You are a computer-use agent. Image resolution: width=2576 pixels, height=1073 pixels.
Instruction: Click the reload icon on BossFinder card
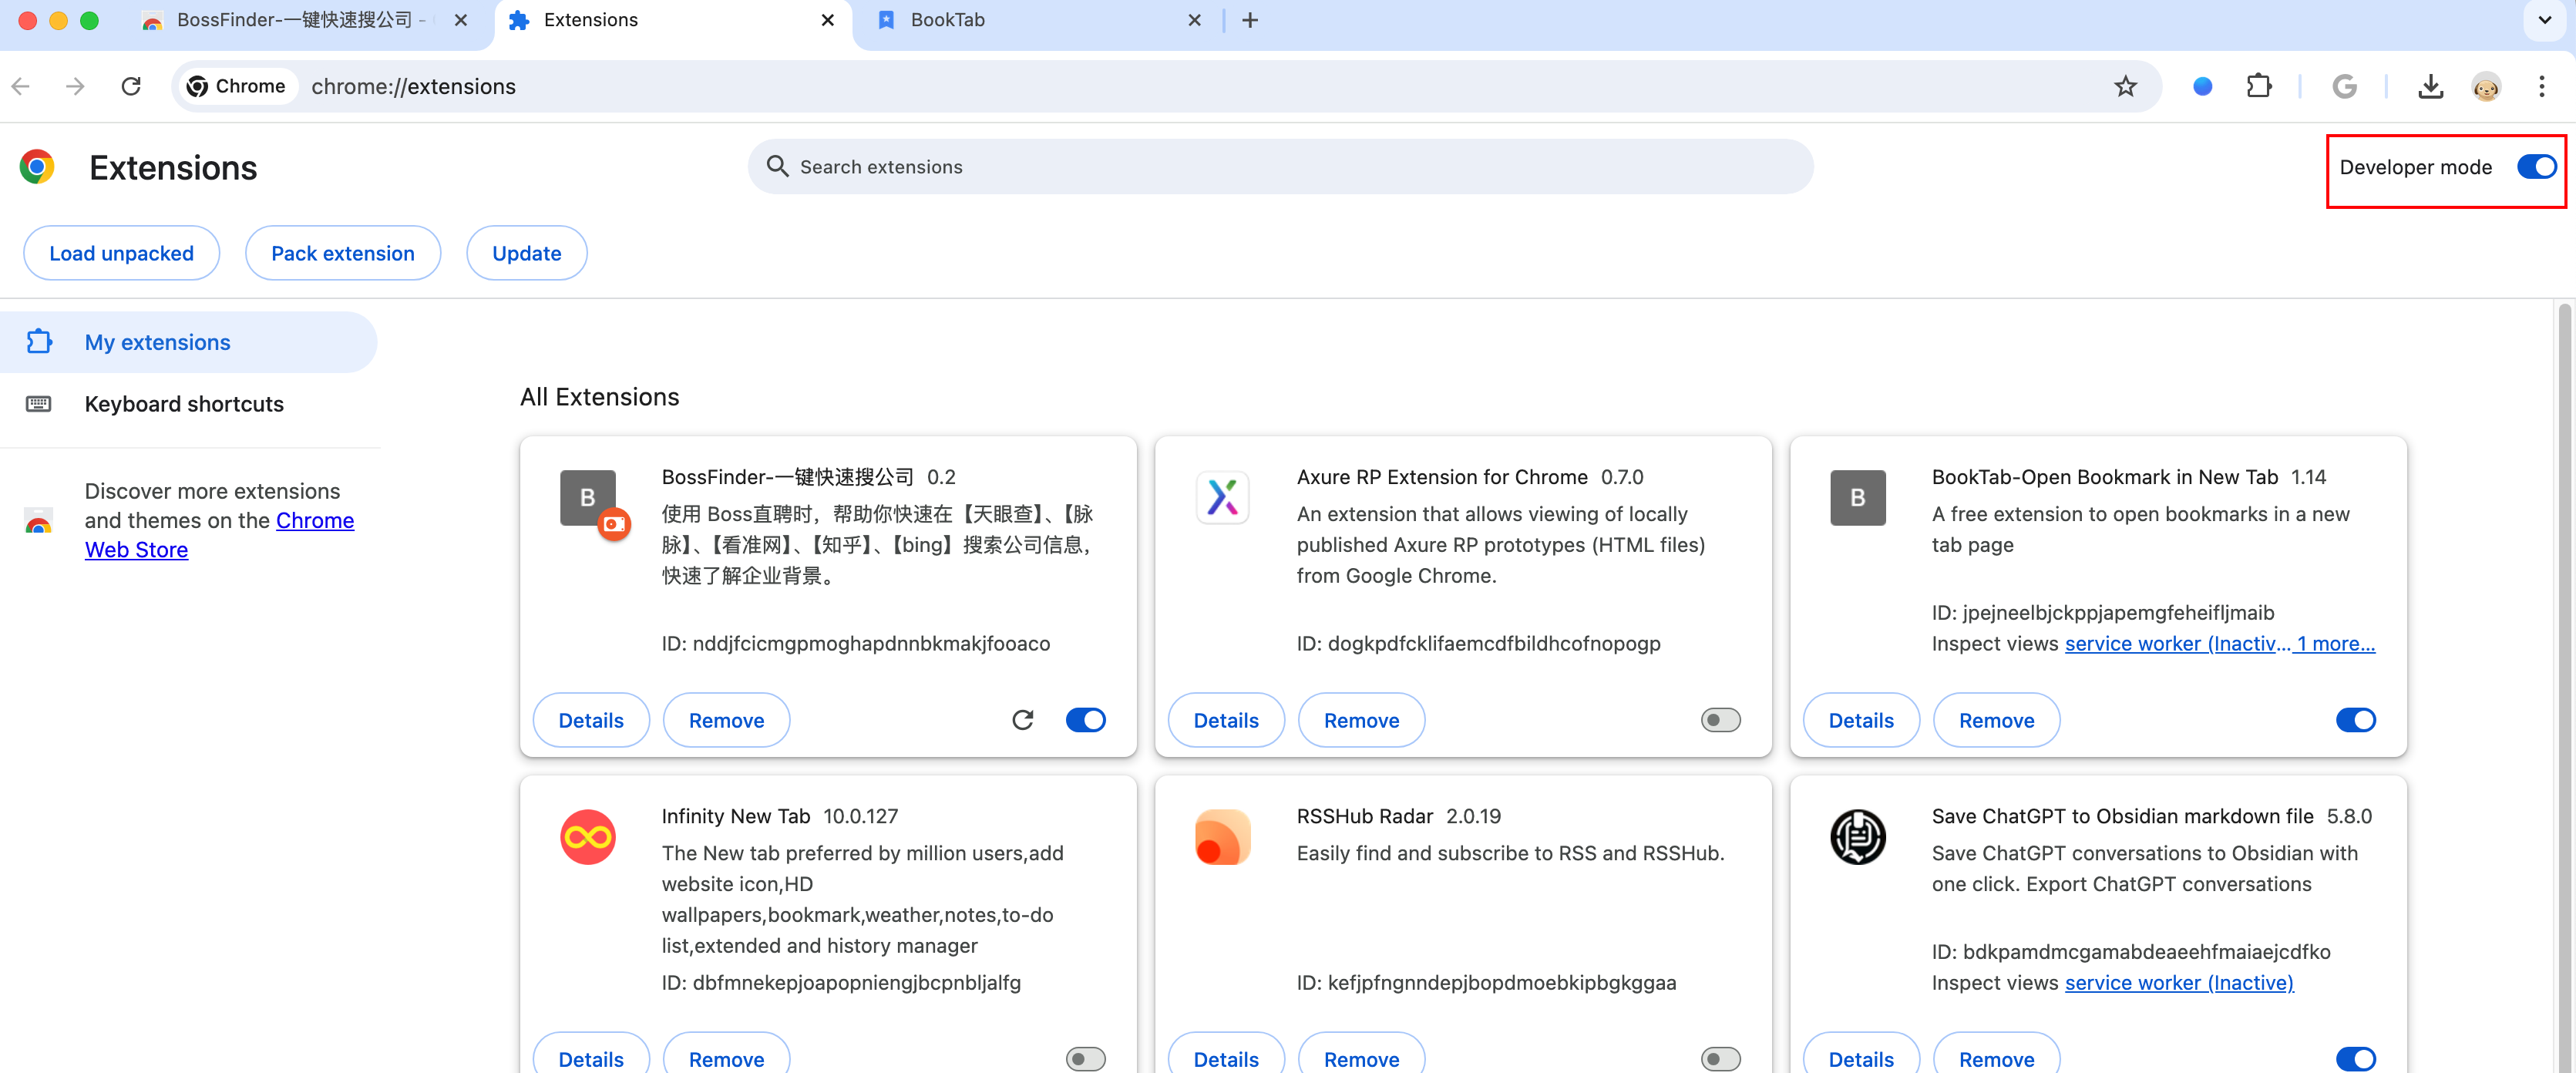pyautogui.click(x=1022, y=720)
